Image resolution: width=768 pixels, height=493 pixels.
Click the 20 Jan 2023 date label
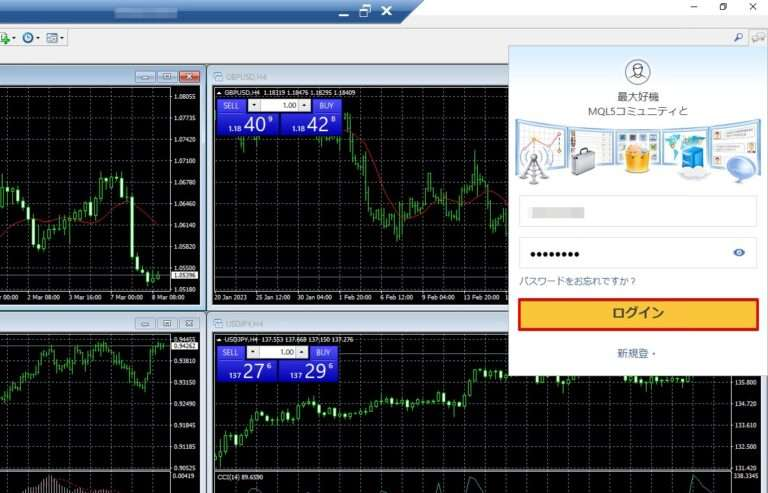coord(231,297)
